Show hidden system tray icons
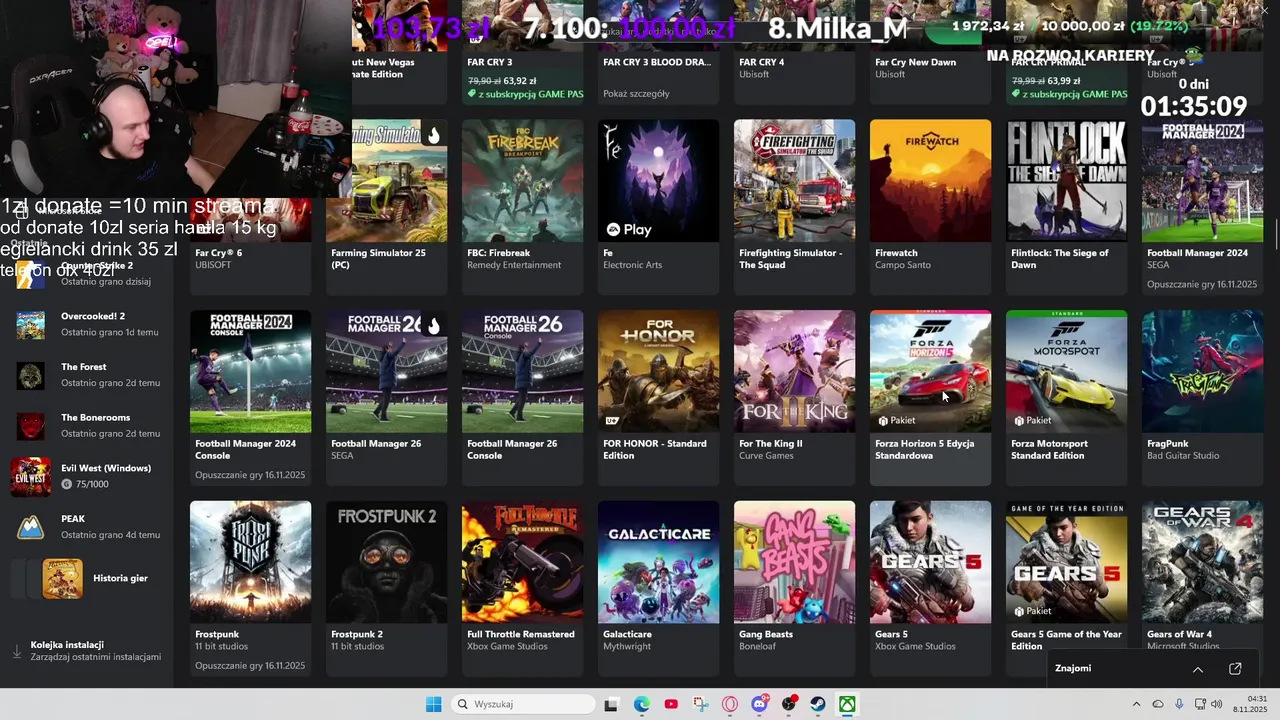The image size is (1280, 720). [1136, 704]
